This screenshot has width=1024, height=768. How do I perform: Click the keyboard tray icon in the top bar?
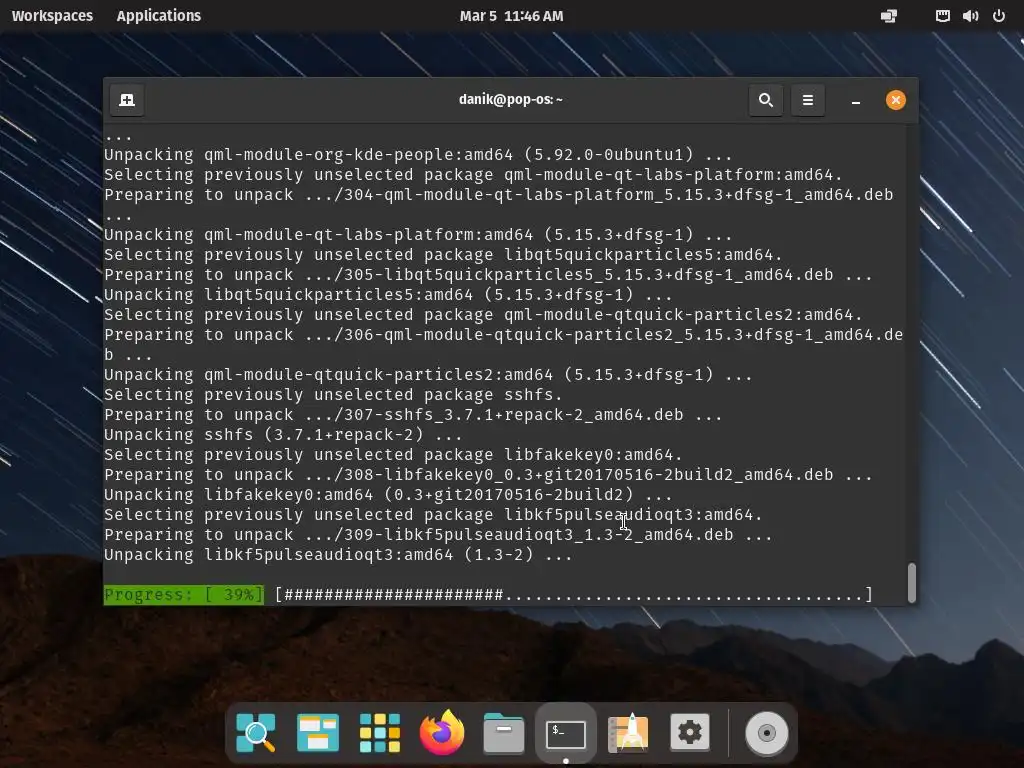[x=942, y=16]
